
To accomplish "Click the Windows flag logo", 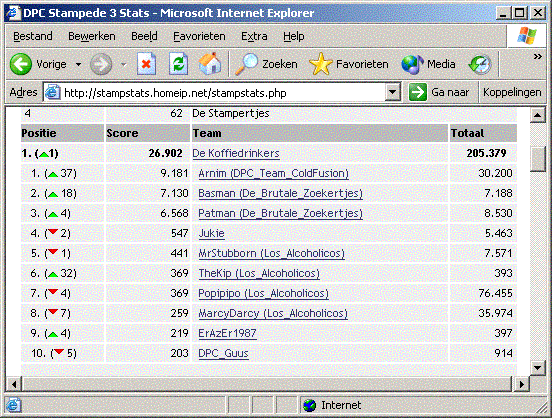I will coord(527,36).
